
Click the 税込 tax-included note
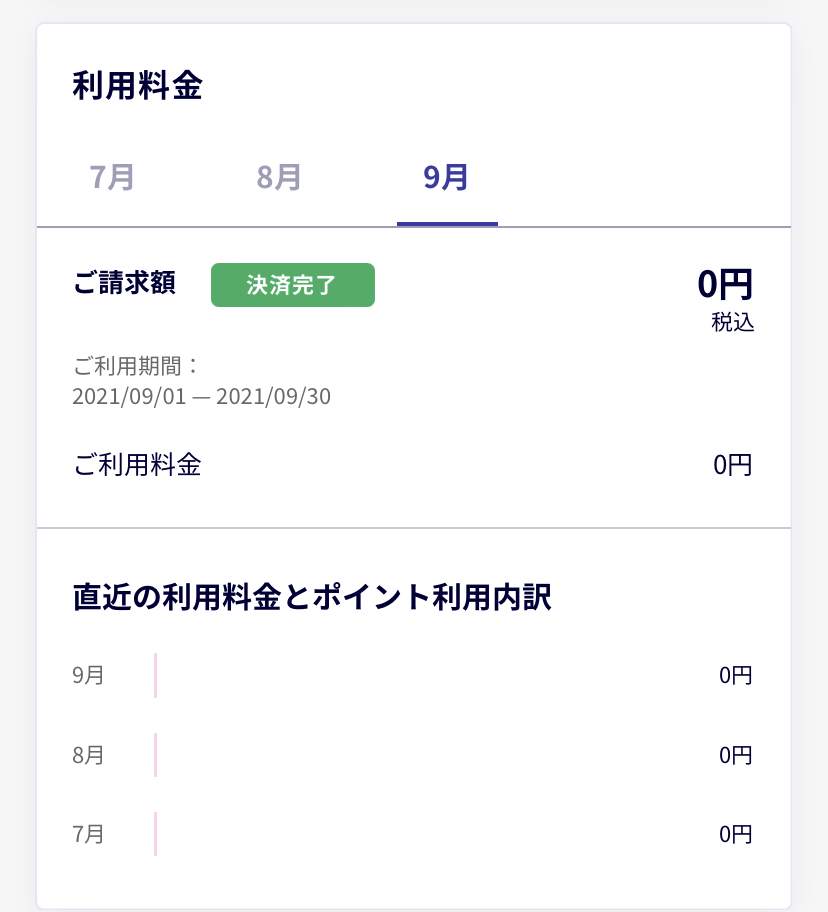point(733,323)
